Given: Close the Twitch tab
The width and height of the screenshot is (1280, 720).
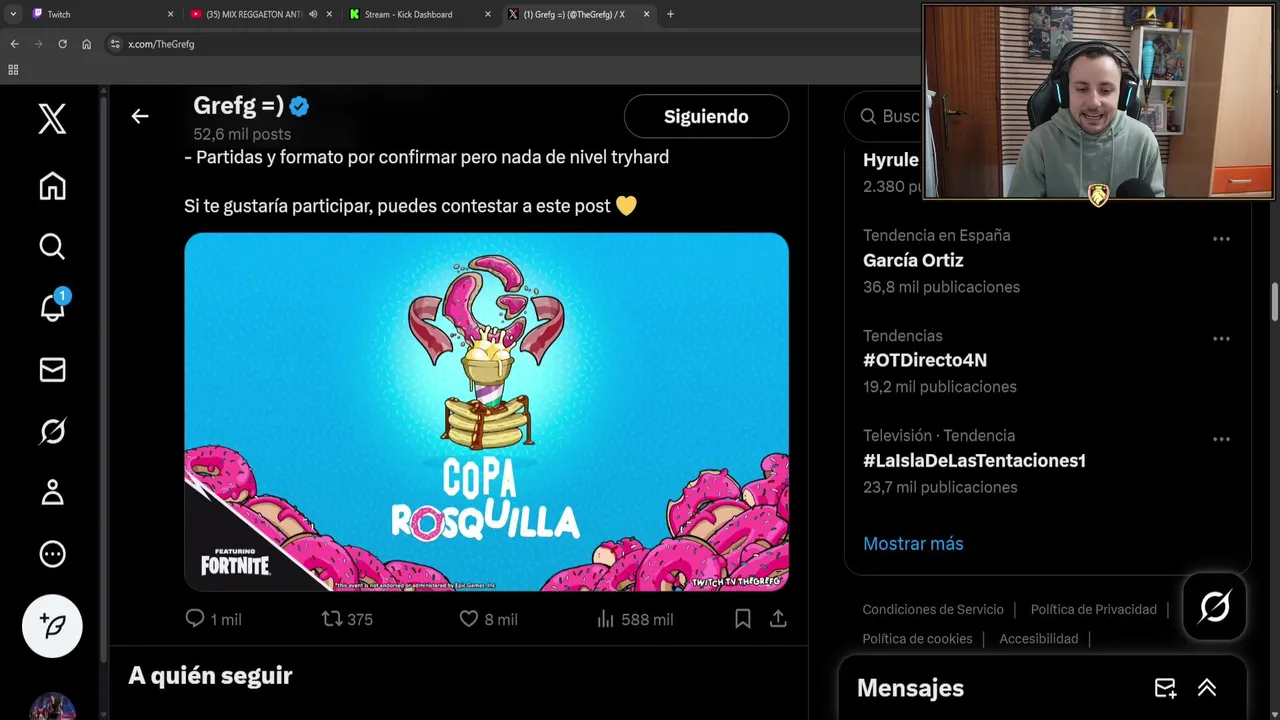Looking at the screenshot, I should click(x=170, y=14).
